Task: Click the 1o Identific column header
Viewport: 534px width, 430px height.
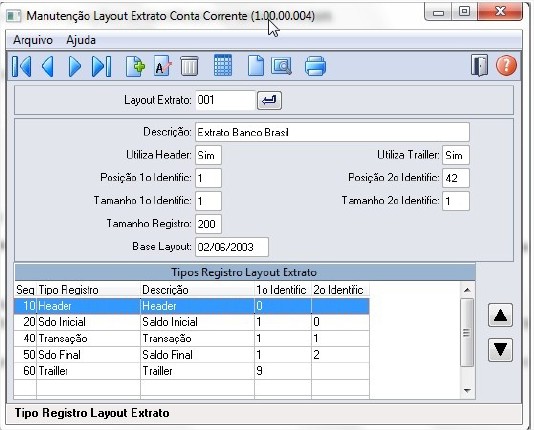Action: [283, 290]
